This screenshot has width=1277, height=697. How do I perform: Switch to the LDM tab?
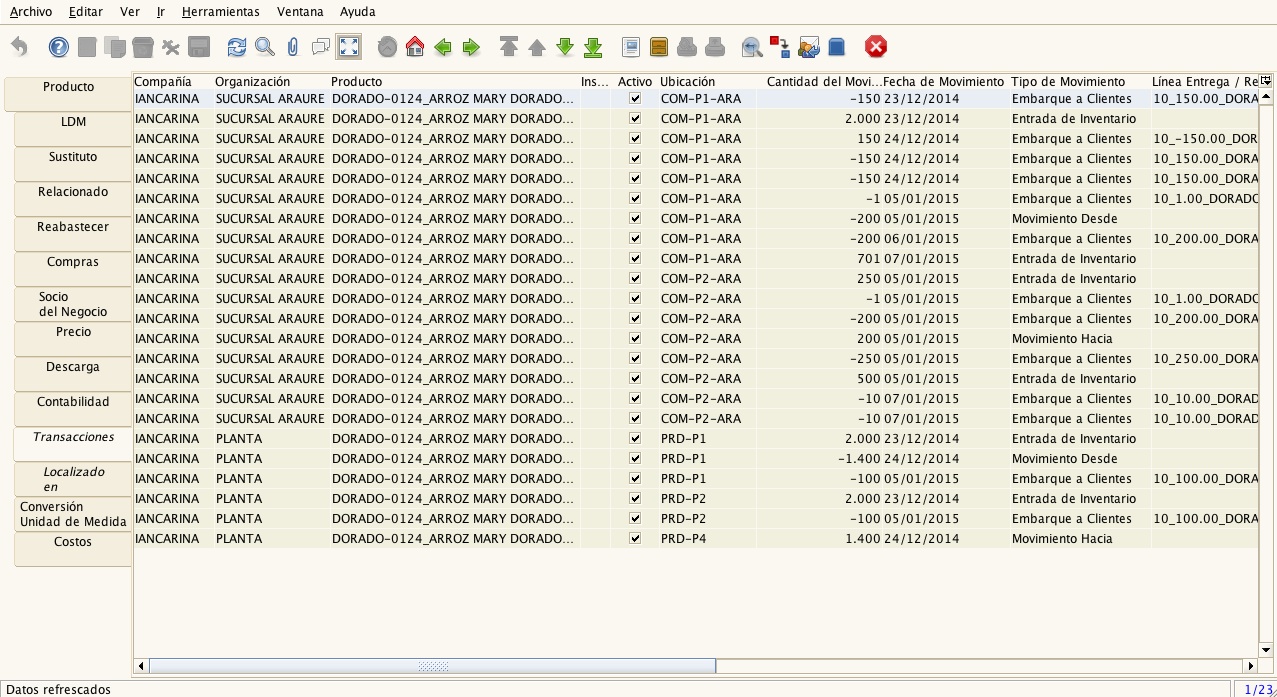(73, 129)
